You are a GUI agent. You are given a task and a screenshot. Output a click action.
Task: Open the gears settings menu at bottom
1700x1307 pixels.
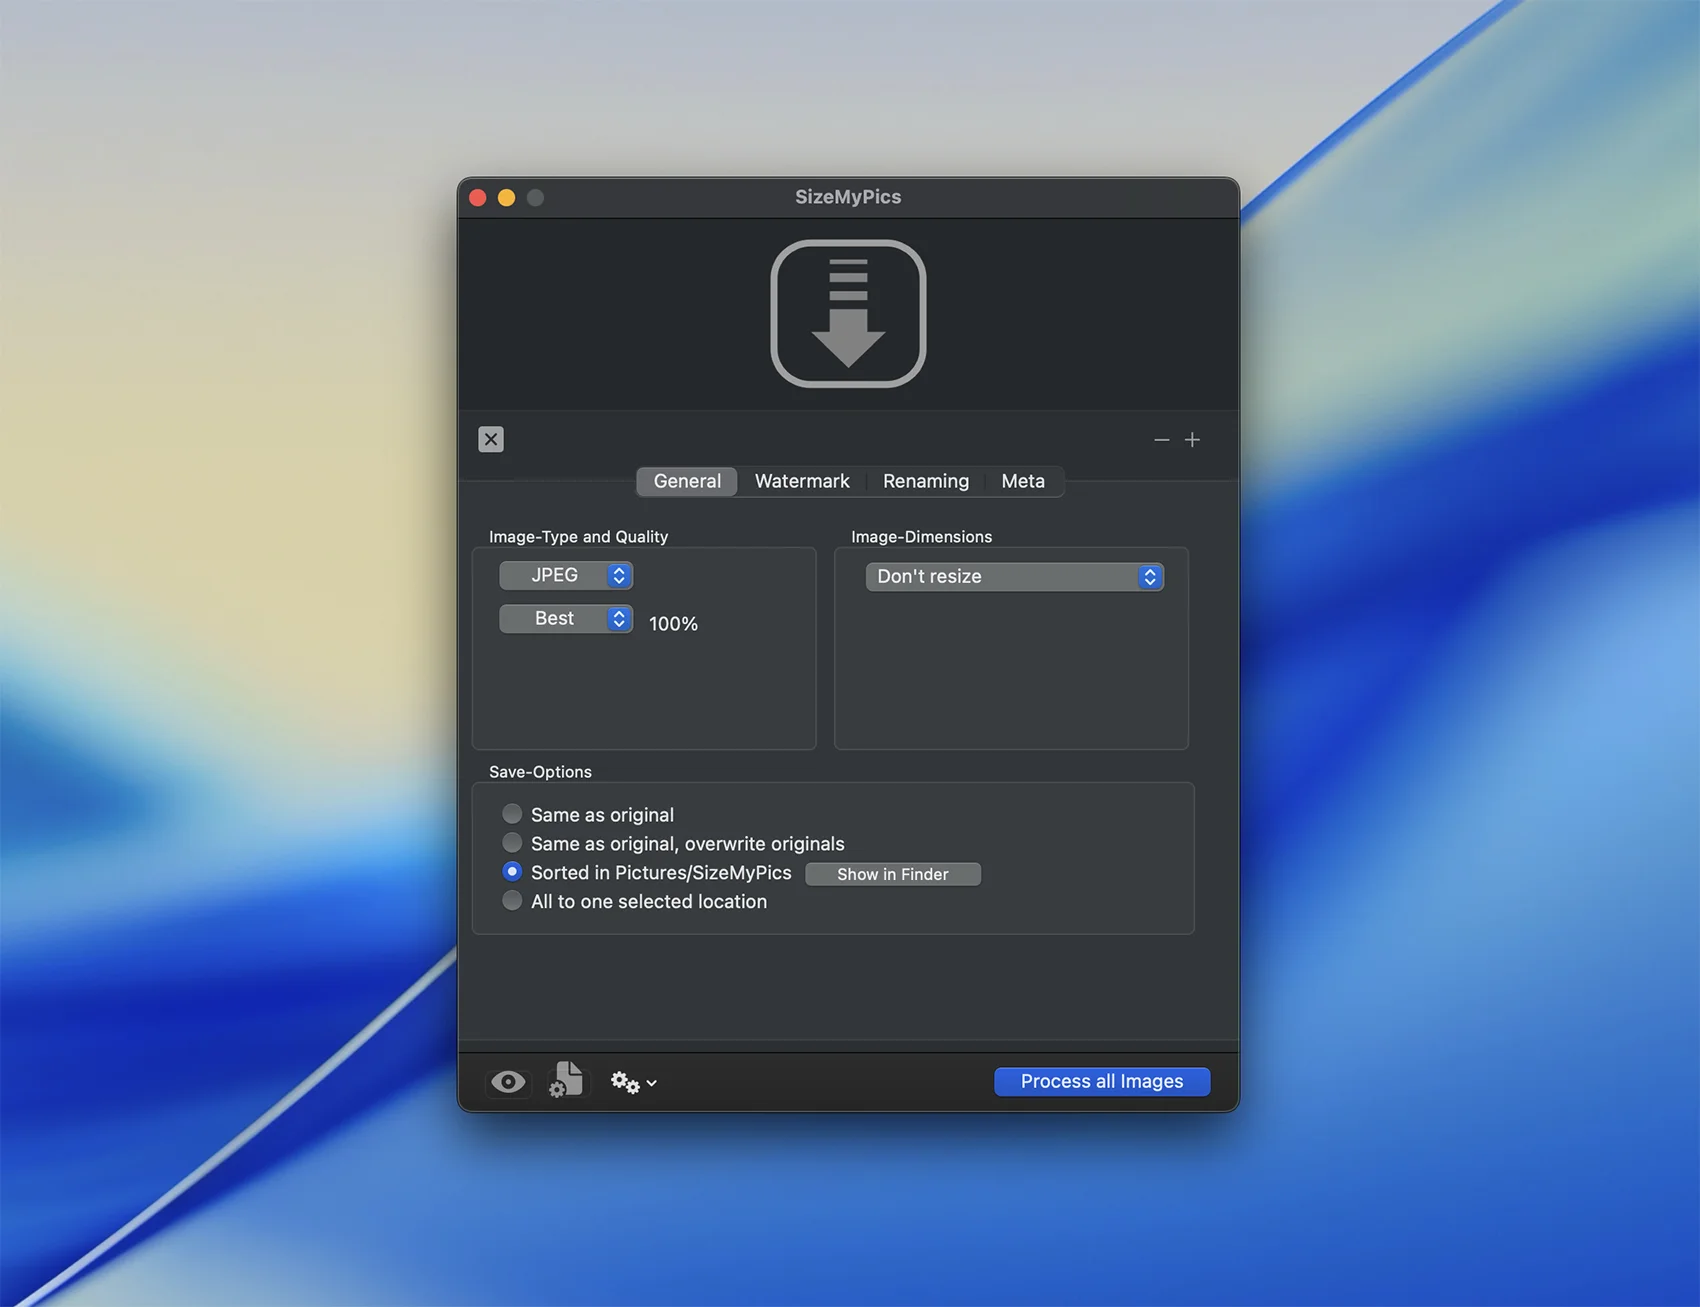click(633, 1082)
